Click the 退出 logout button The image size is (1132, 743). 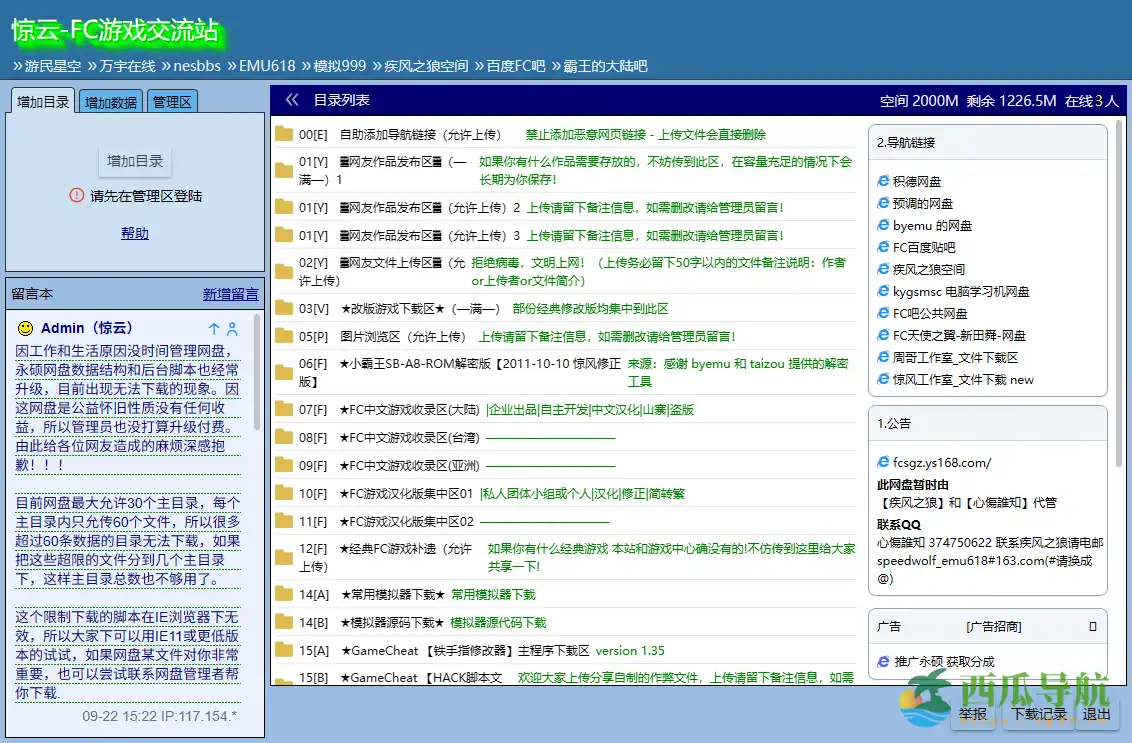[x=1095, y=715]
